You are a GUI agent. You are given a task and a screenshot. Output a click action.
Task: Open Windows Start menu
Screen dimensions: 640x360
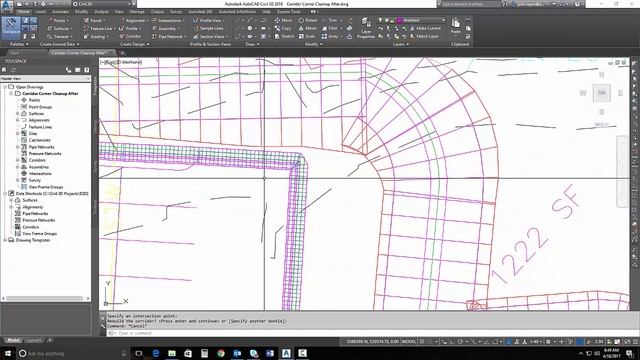(x=7, y=353)
